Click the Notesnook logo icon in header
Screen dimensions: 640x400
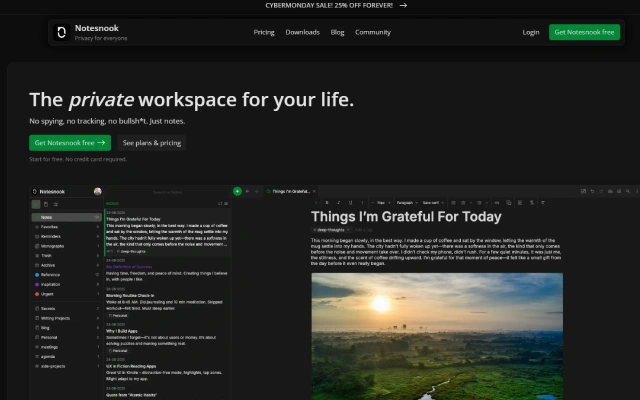[x=62, y=32]
